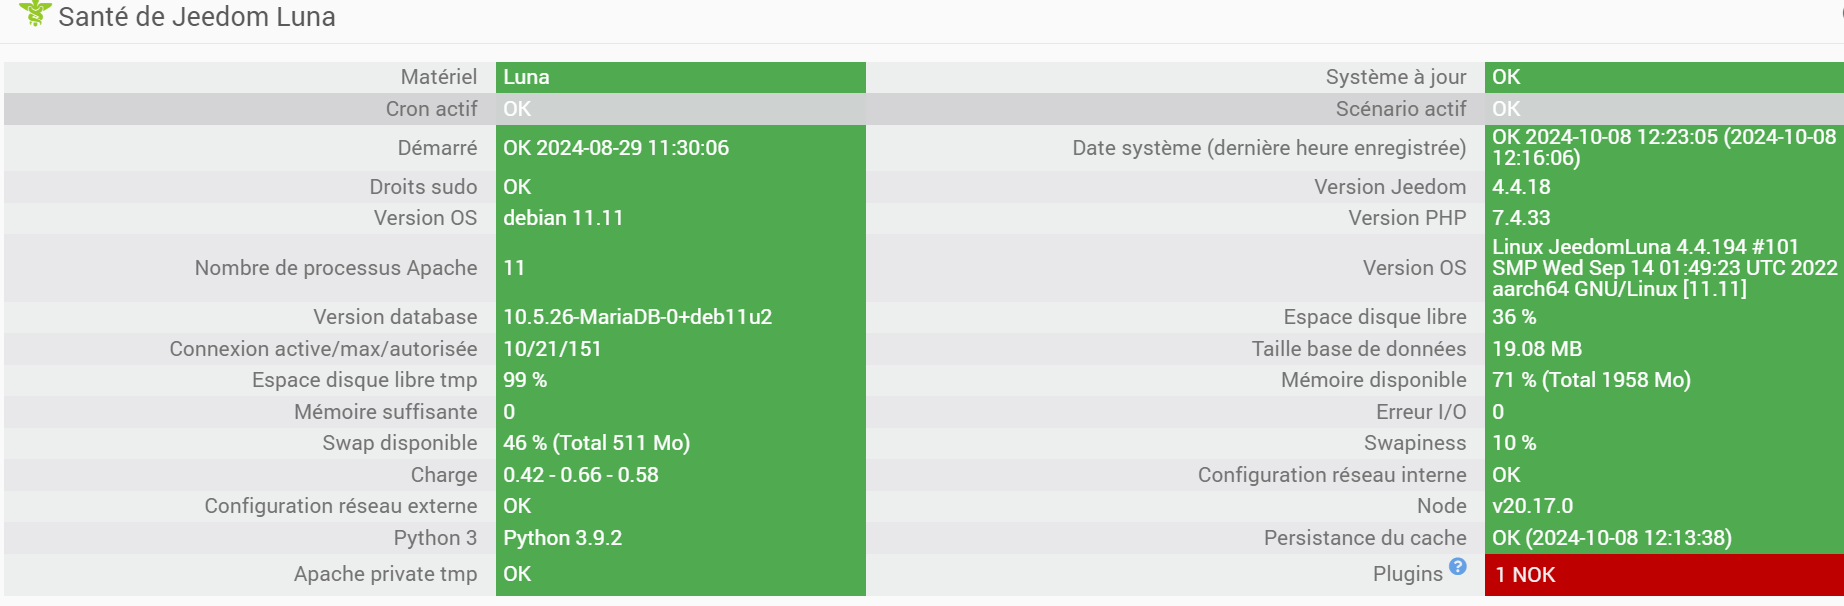Screen dimensions: 1844x606
Task: Select the 'Luna' hardware value
Action: (526, 77)
